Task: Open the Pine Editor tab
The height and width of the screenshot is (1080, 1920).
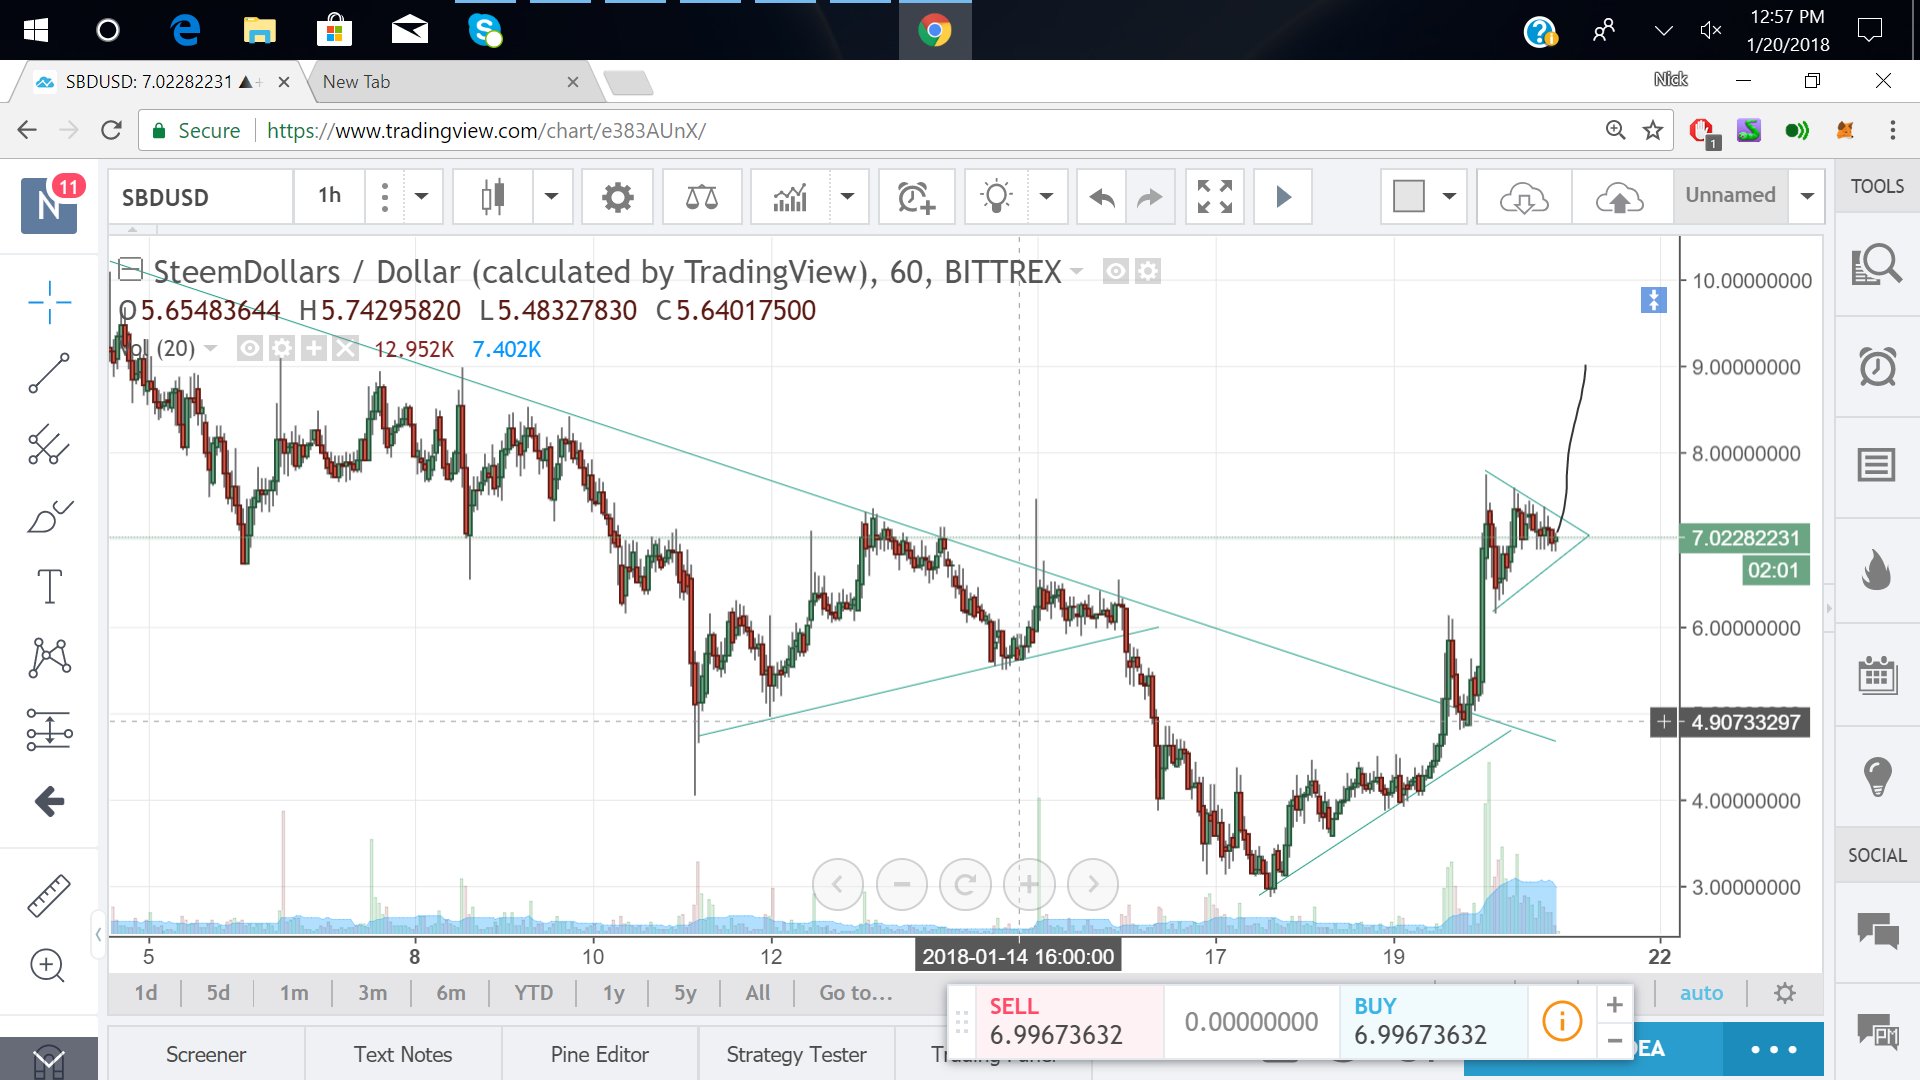Action: click(599, 1054)
